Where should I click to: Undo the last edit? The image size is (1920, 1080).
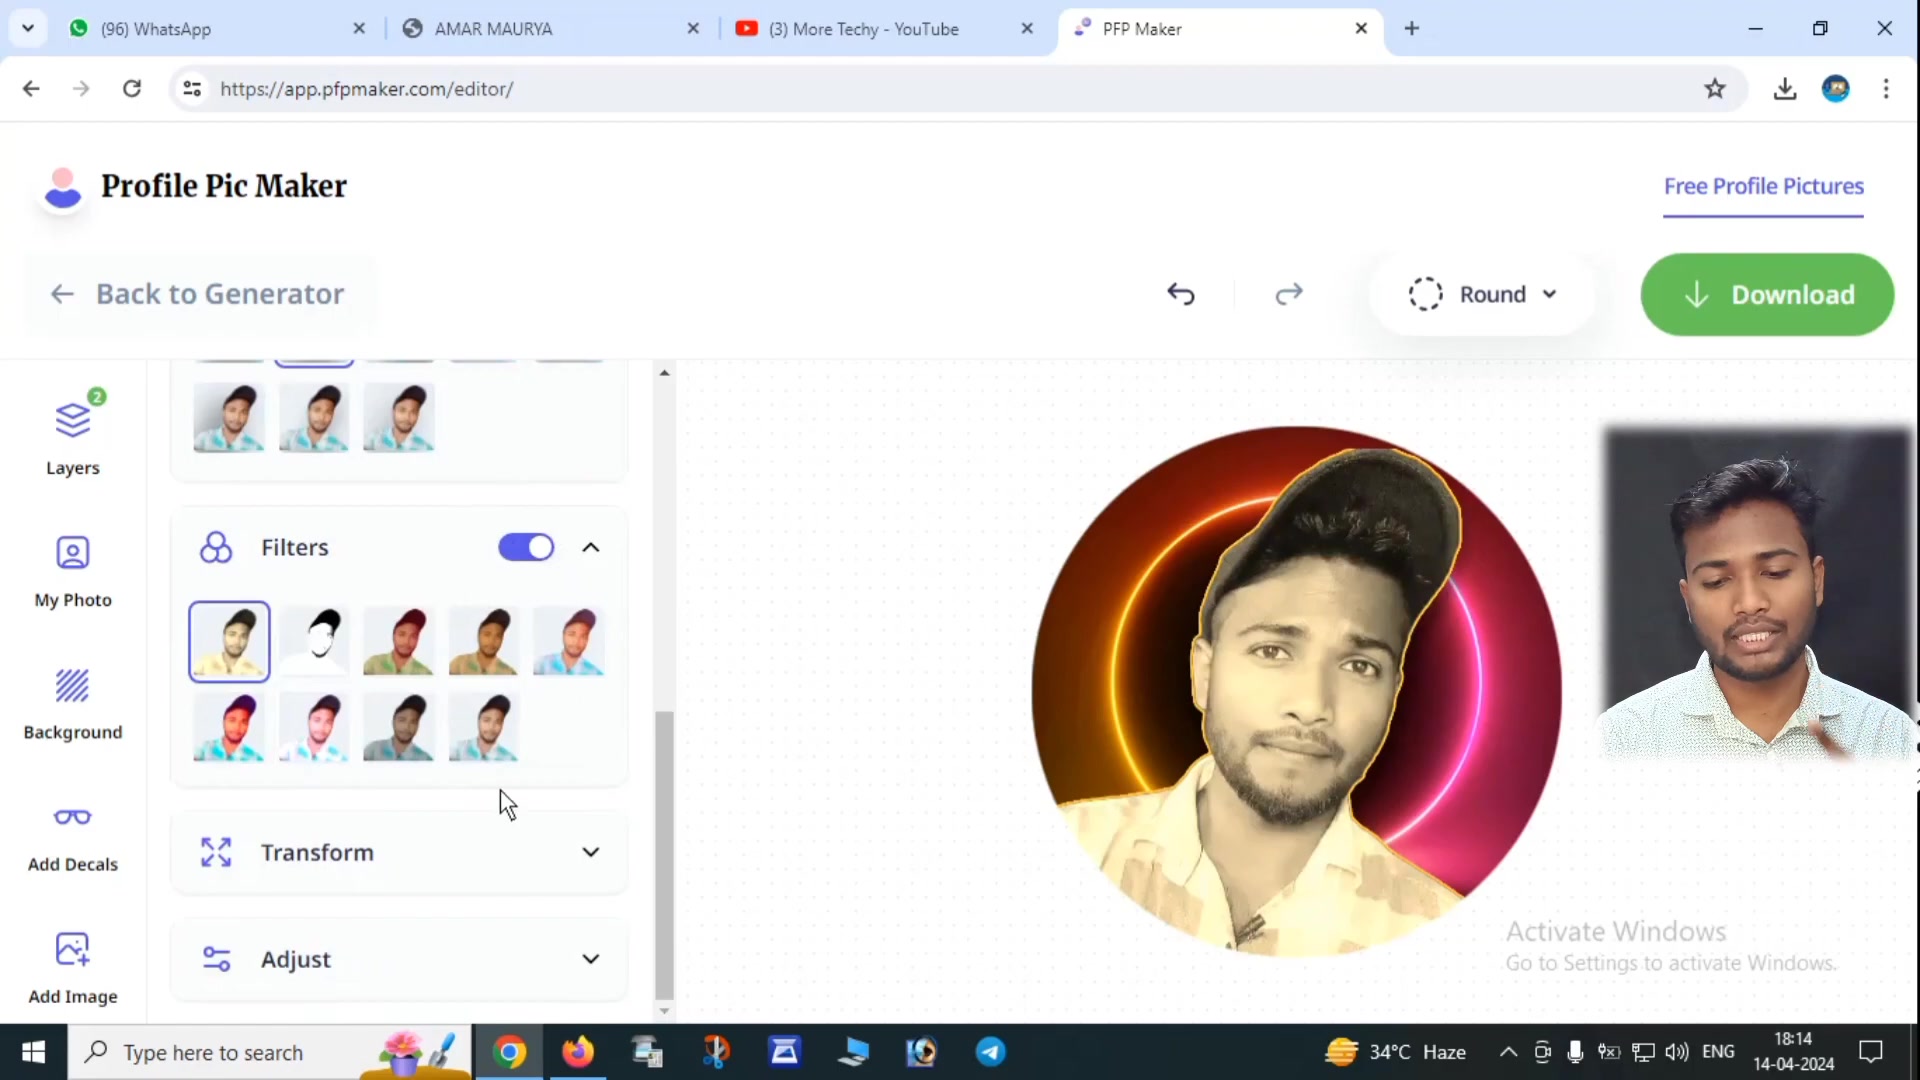tap(1181, 294)
